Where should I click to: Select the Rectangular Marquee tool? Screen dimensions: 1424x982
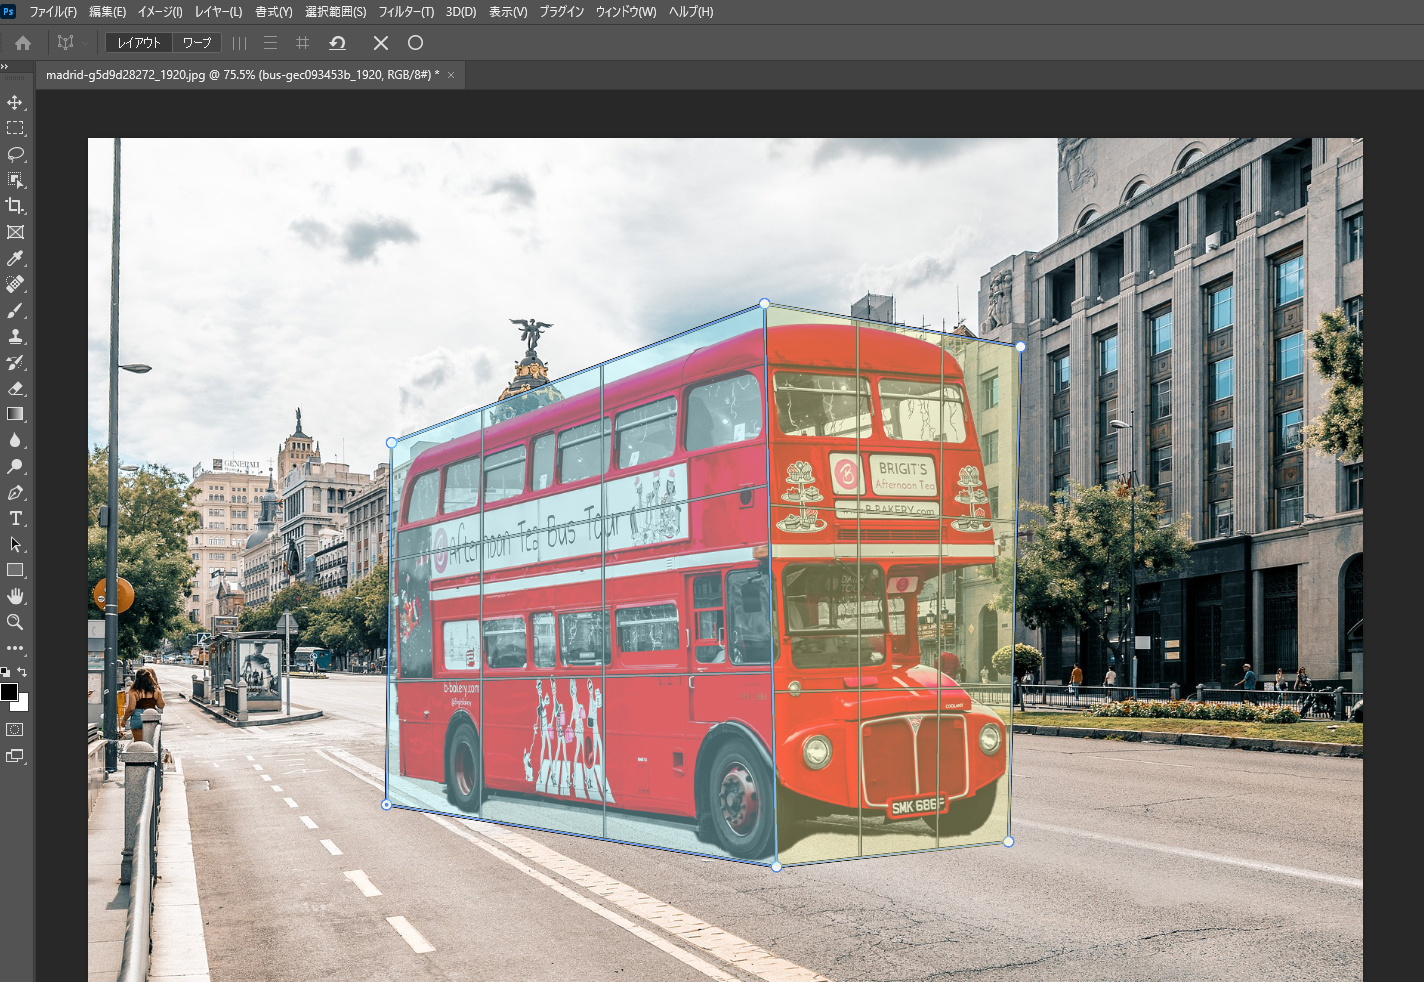[x=15, y=128]
